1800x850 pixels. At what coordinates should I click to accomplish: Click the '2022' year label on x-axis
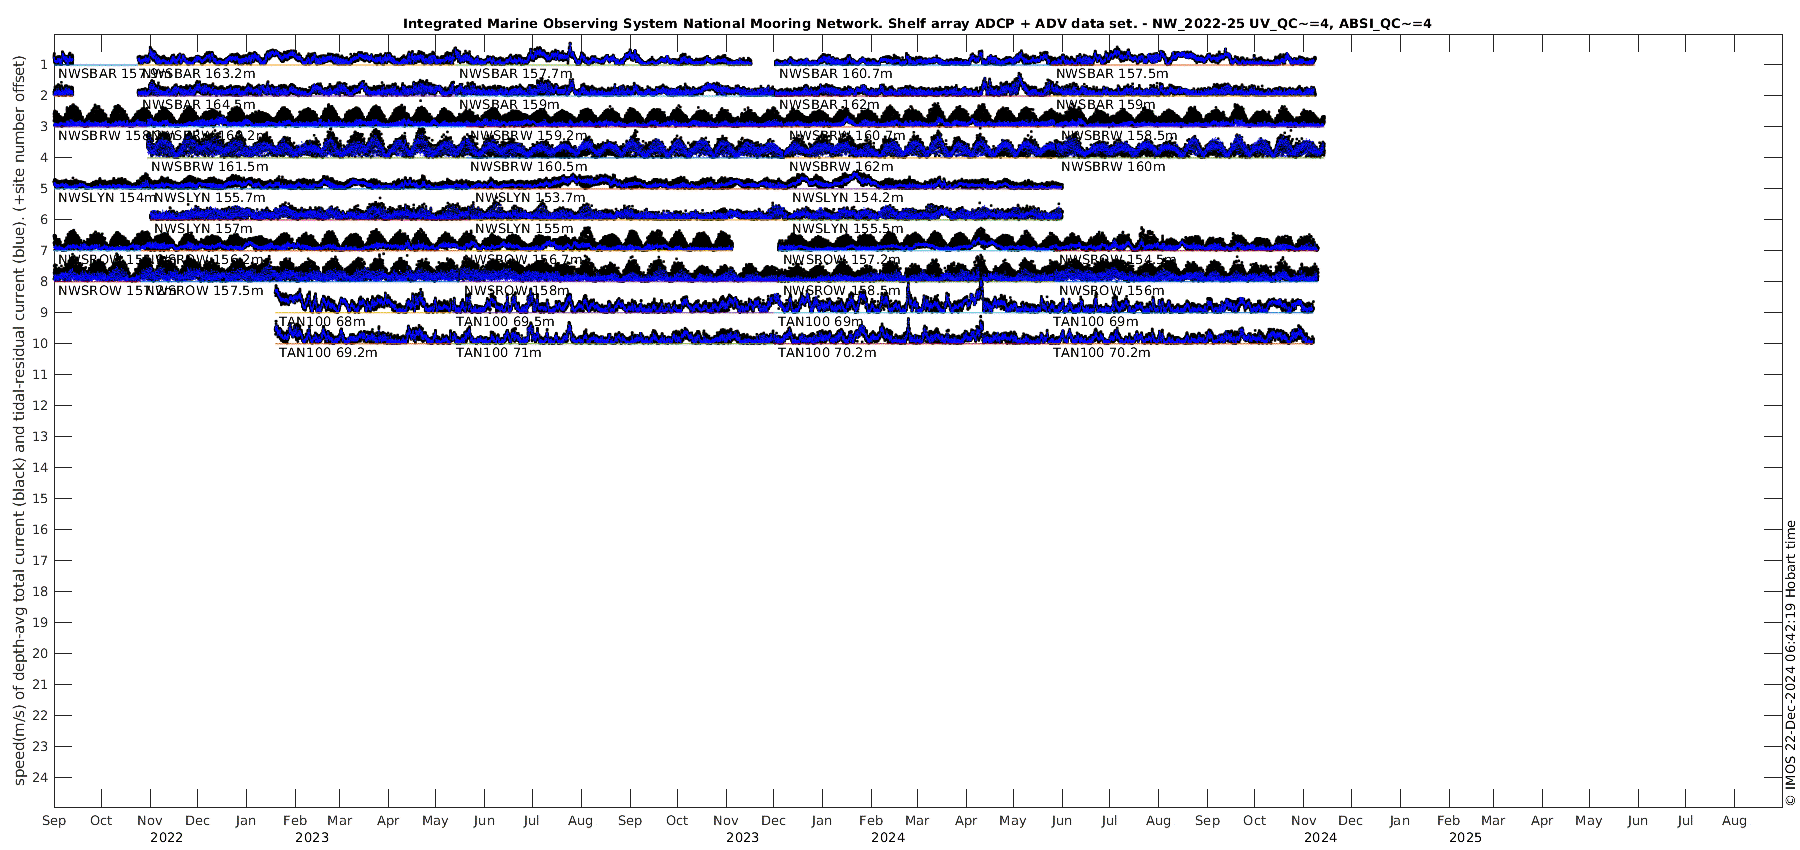point(166,838)
